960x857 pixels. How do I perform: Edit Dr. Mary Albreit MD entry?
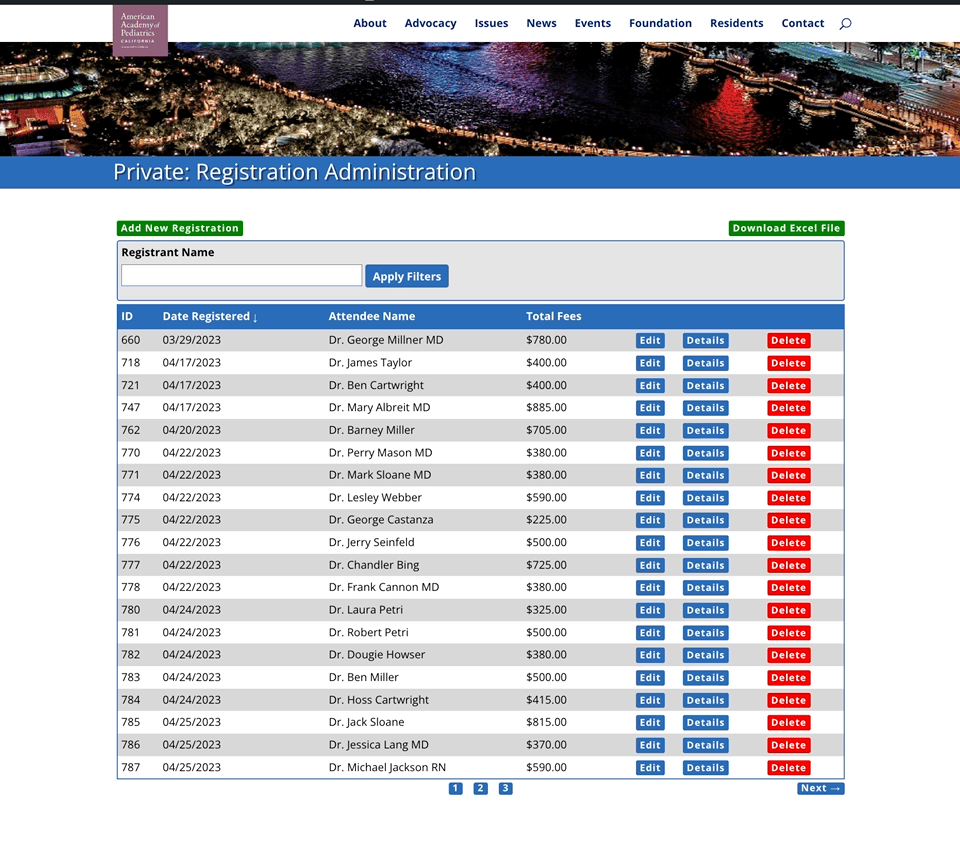pyautogui.click(x=650, y=408)
